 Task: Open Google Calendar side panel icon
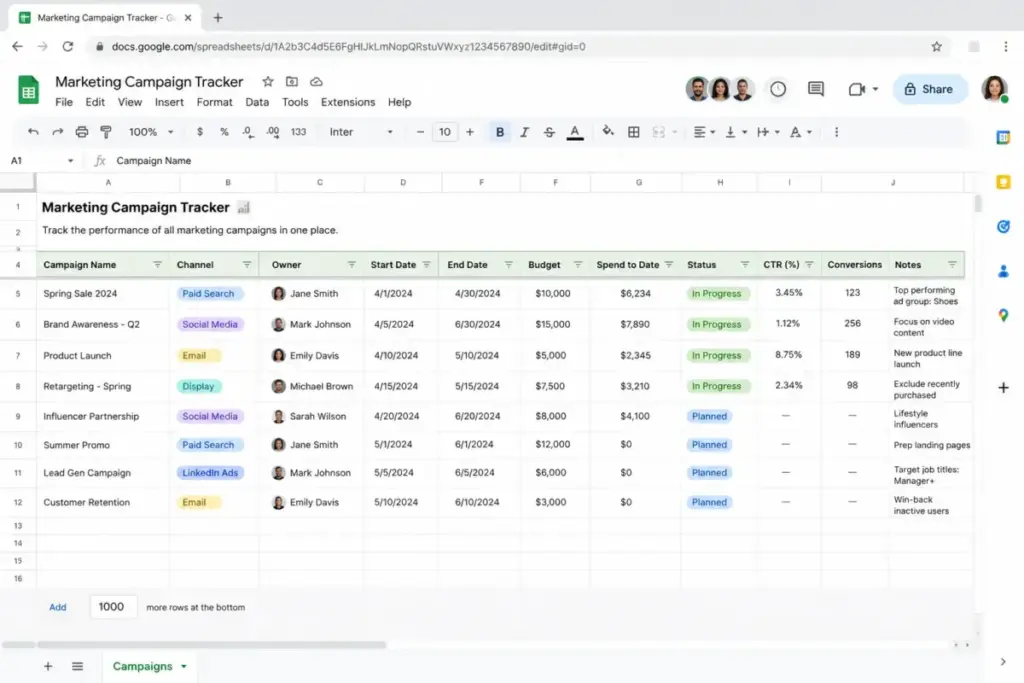click(x=1003, y=138)
